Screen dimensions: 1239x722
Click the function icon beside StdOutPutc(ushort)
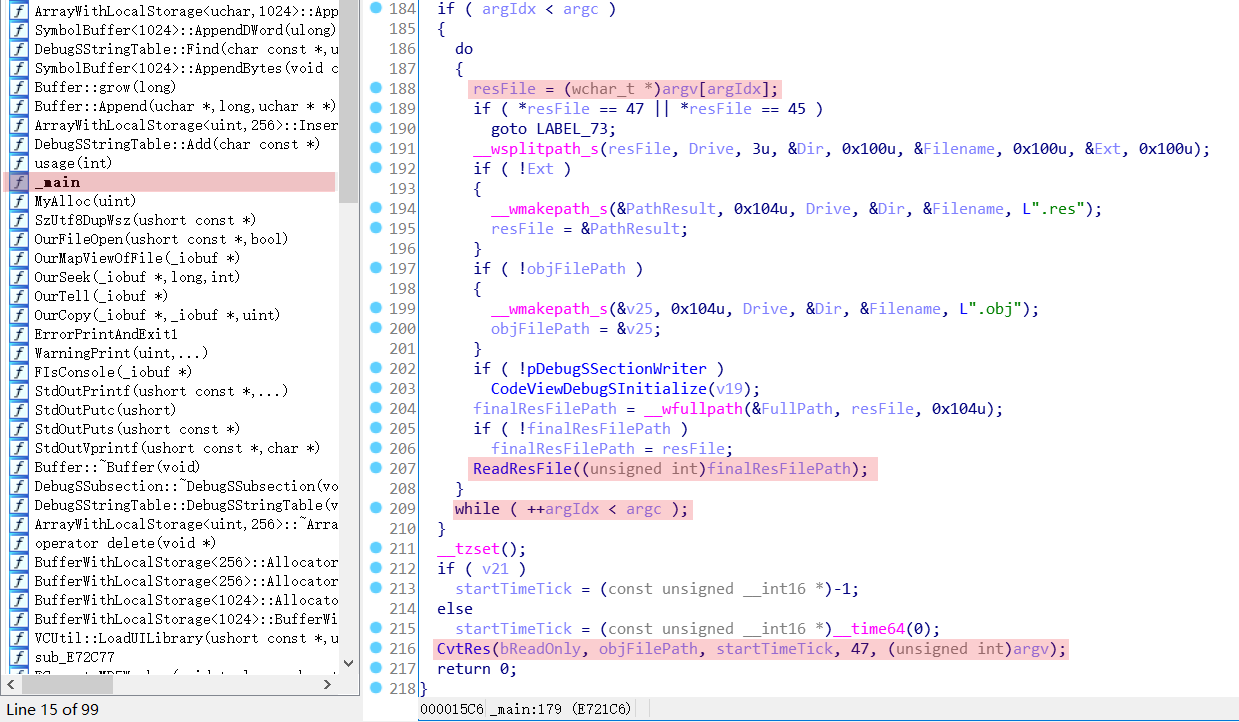(18, 410)
